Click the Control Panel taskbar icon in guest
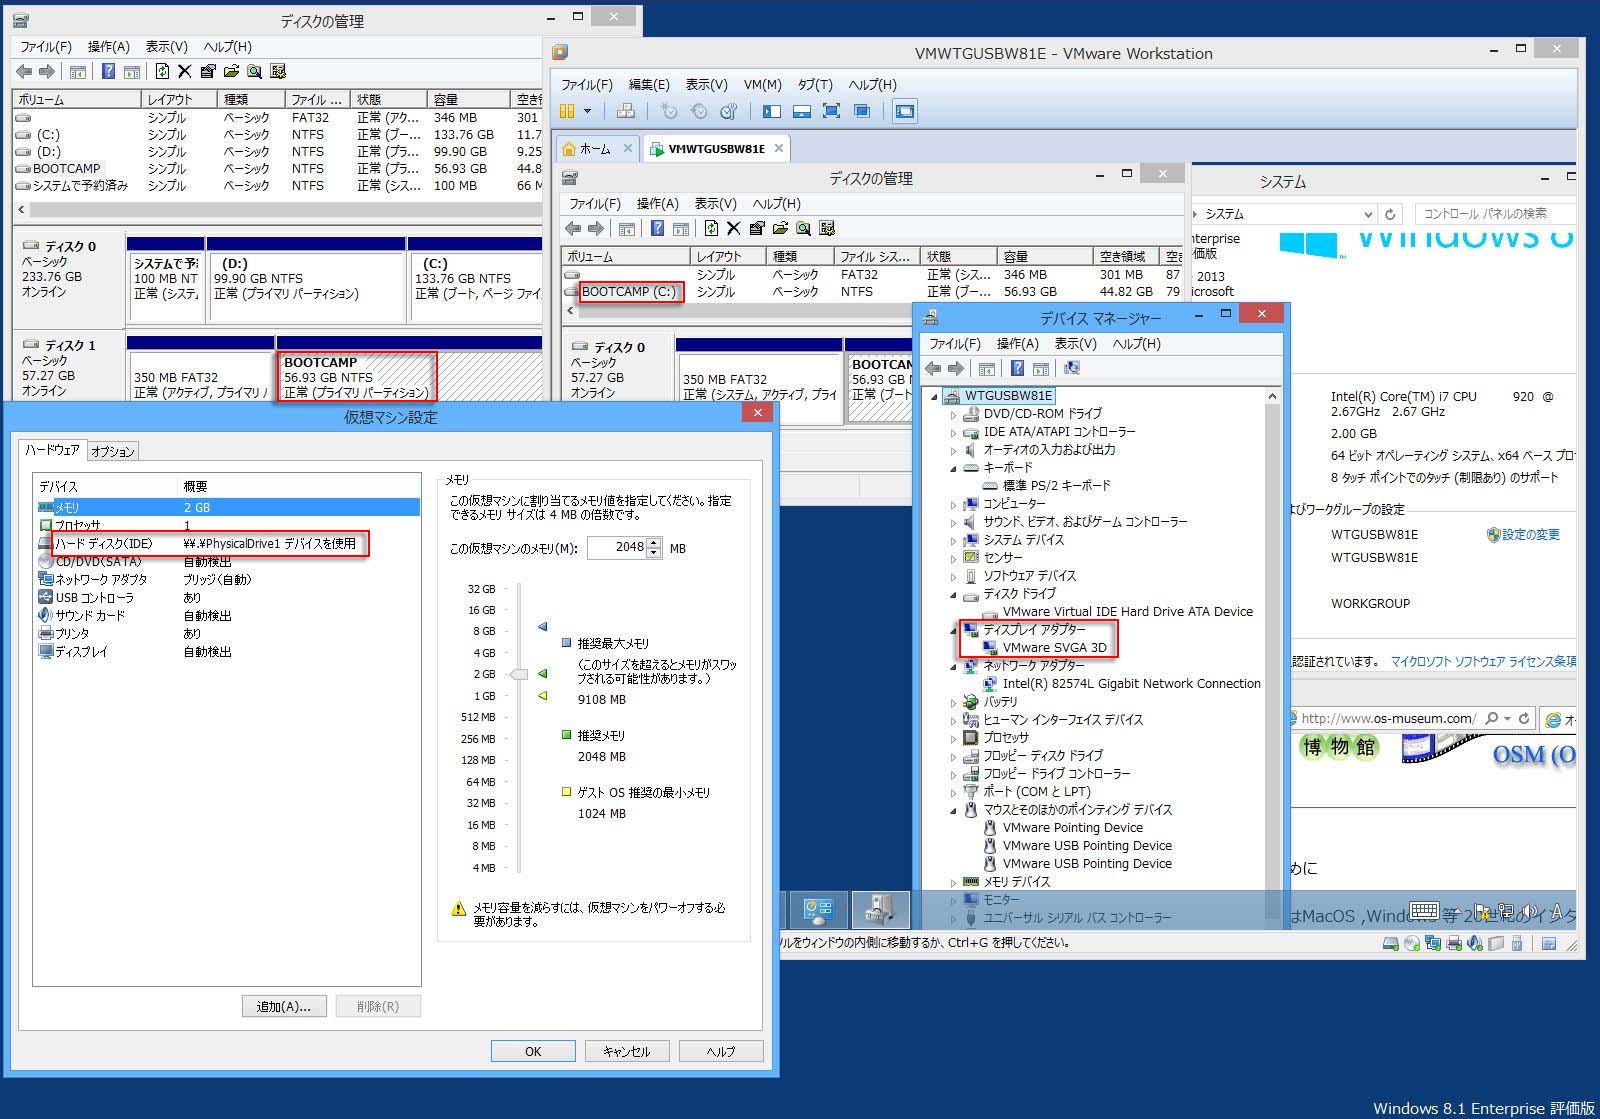The height and width of the screenshot is (1119, 1600). point(819,909)
